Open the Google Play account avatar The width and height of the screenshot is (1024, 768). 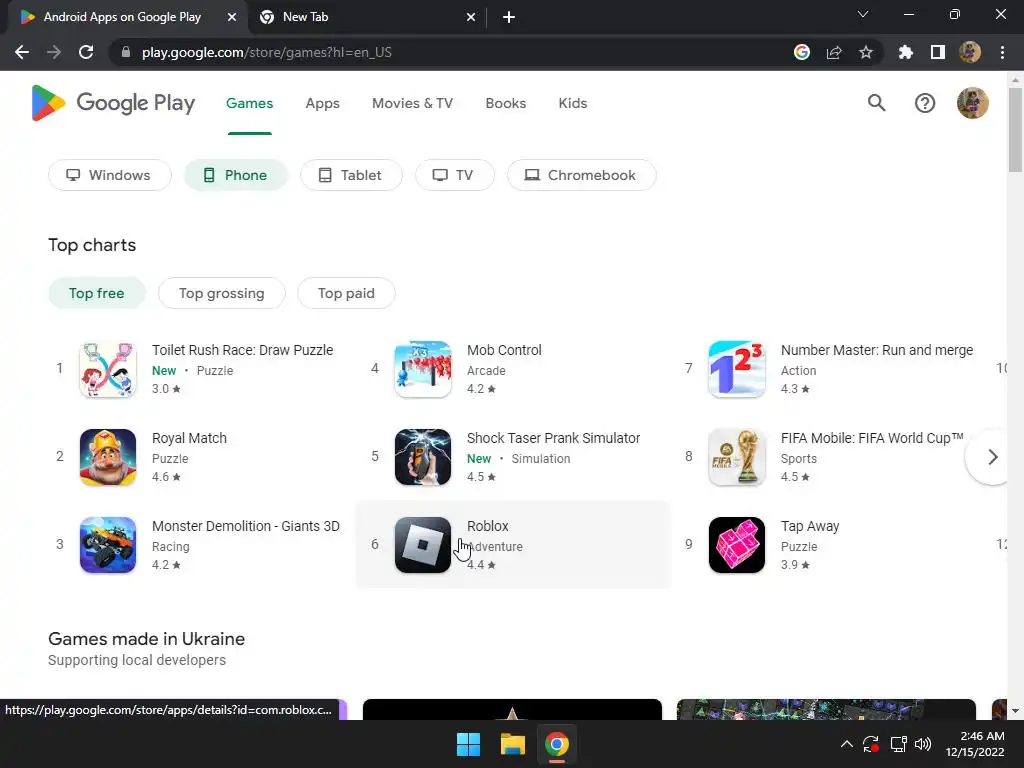[972, 103]
